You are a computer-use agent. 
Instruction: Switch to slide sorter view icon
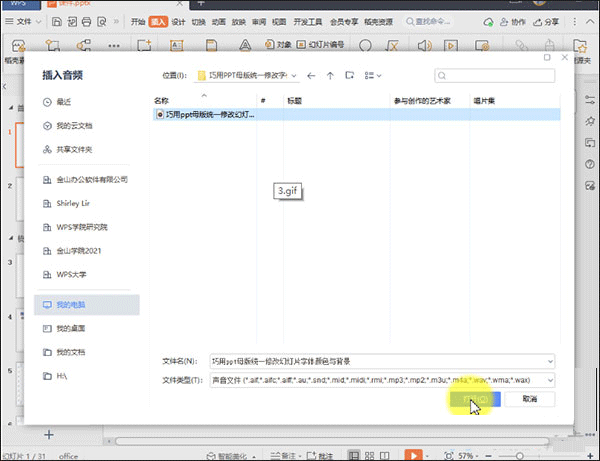pyautogui.click(x=369, y=456)
